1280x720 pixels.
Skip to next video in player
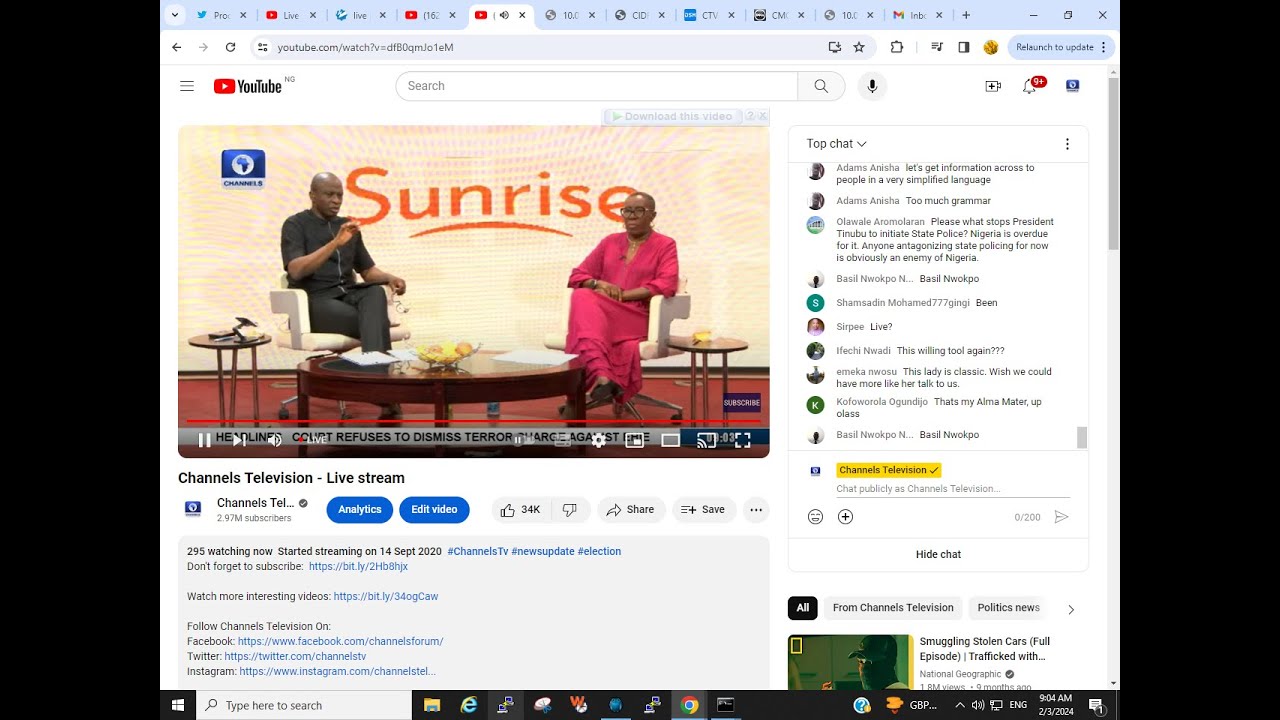point(239,440)
